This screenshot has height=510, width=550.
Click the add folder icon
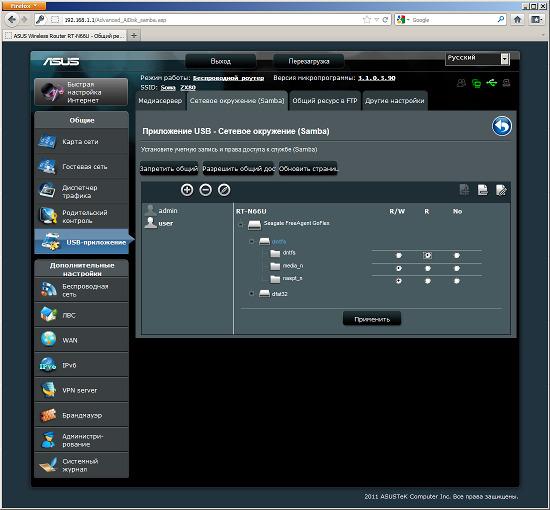(464, 190)
